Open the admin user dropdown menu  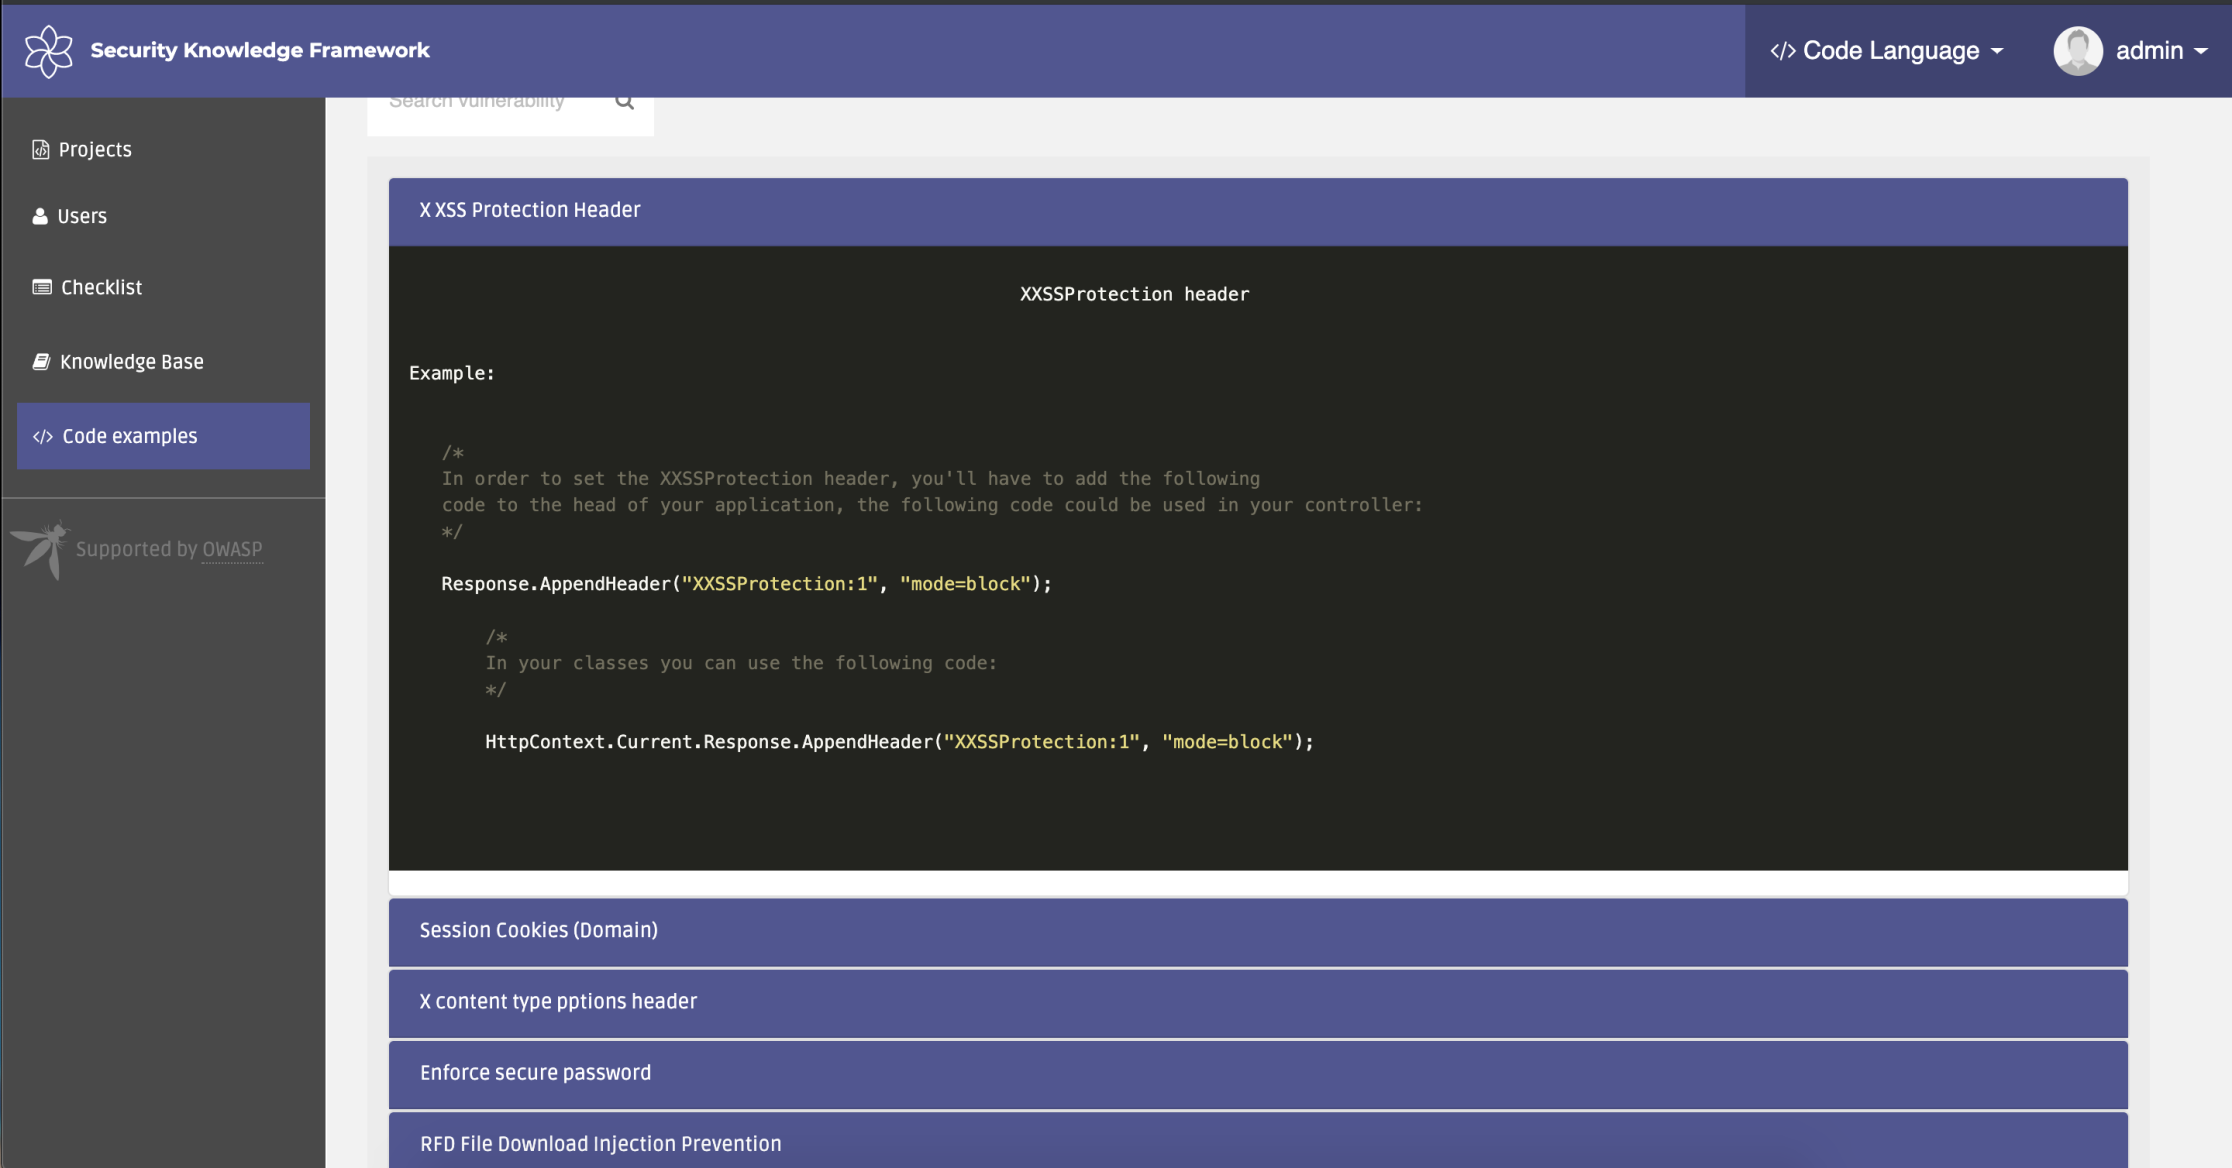click(2160, 51)
